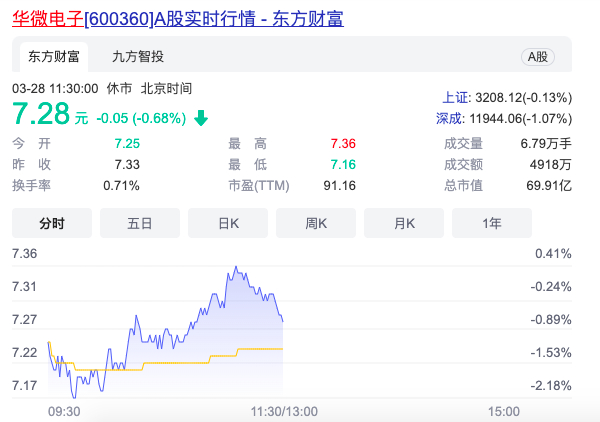Select the 日K chart tab
Image resolution: width=600 pixels, height=422 pixels.
click(228, 223)
